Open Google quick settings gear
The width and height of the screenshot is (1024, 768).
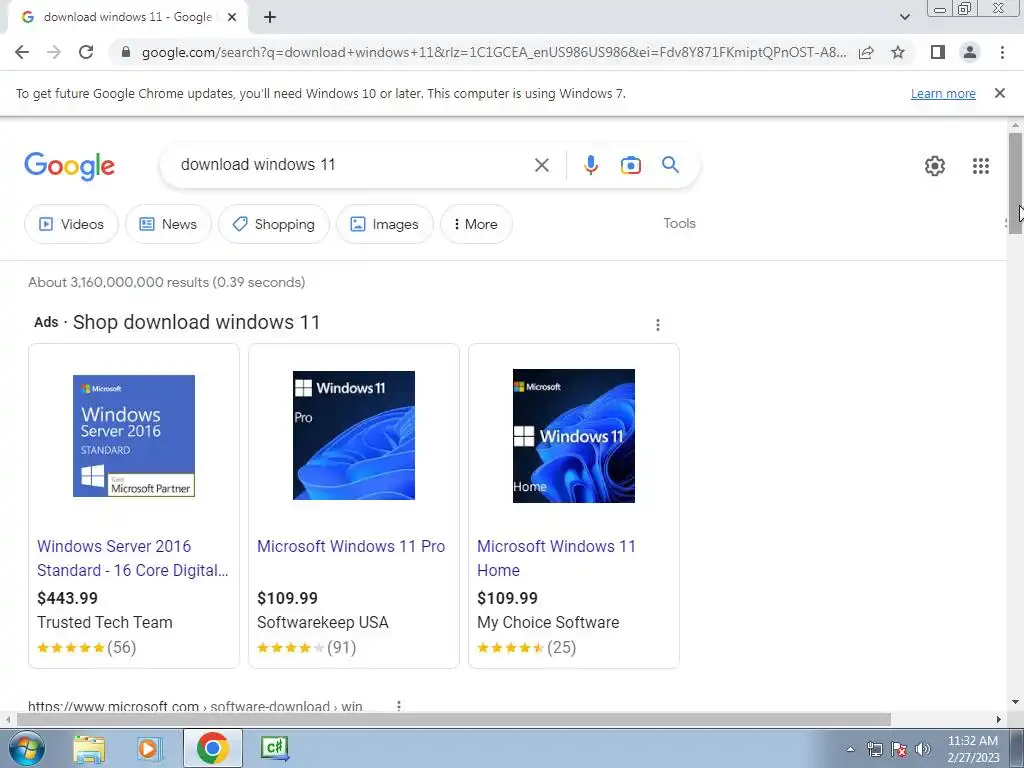[935, 166]
